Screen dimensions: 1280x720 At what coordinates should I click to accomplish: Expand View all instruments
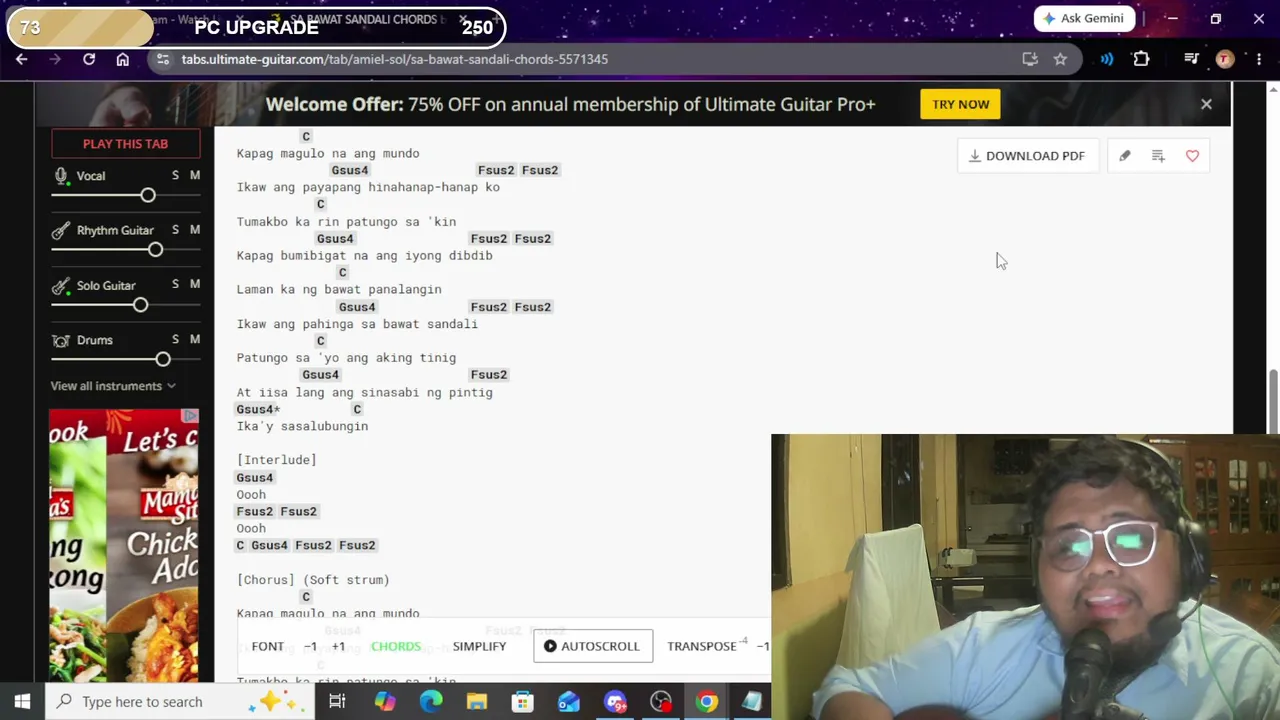pos(113,386)
